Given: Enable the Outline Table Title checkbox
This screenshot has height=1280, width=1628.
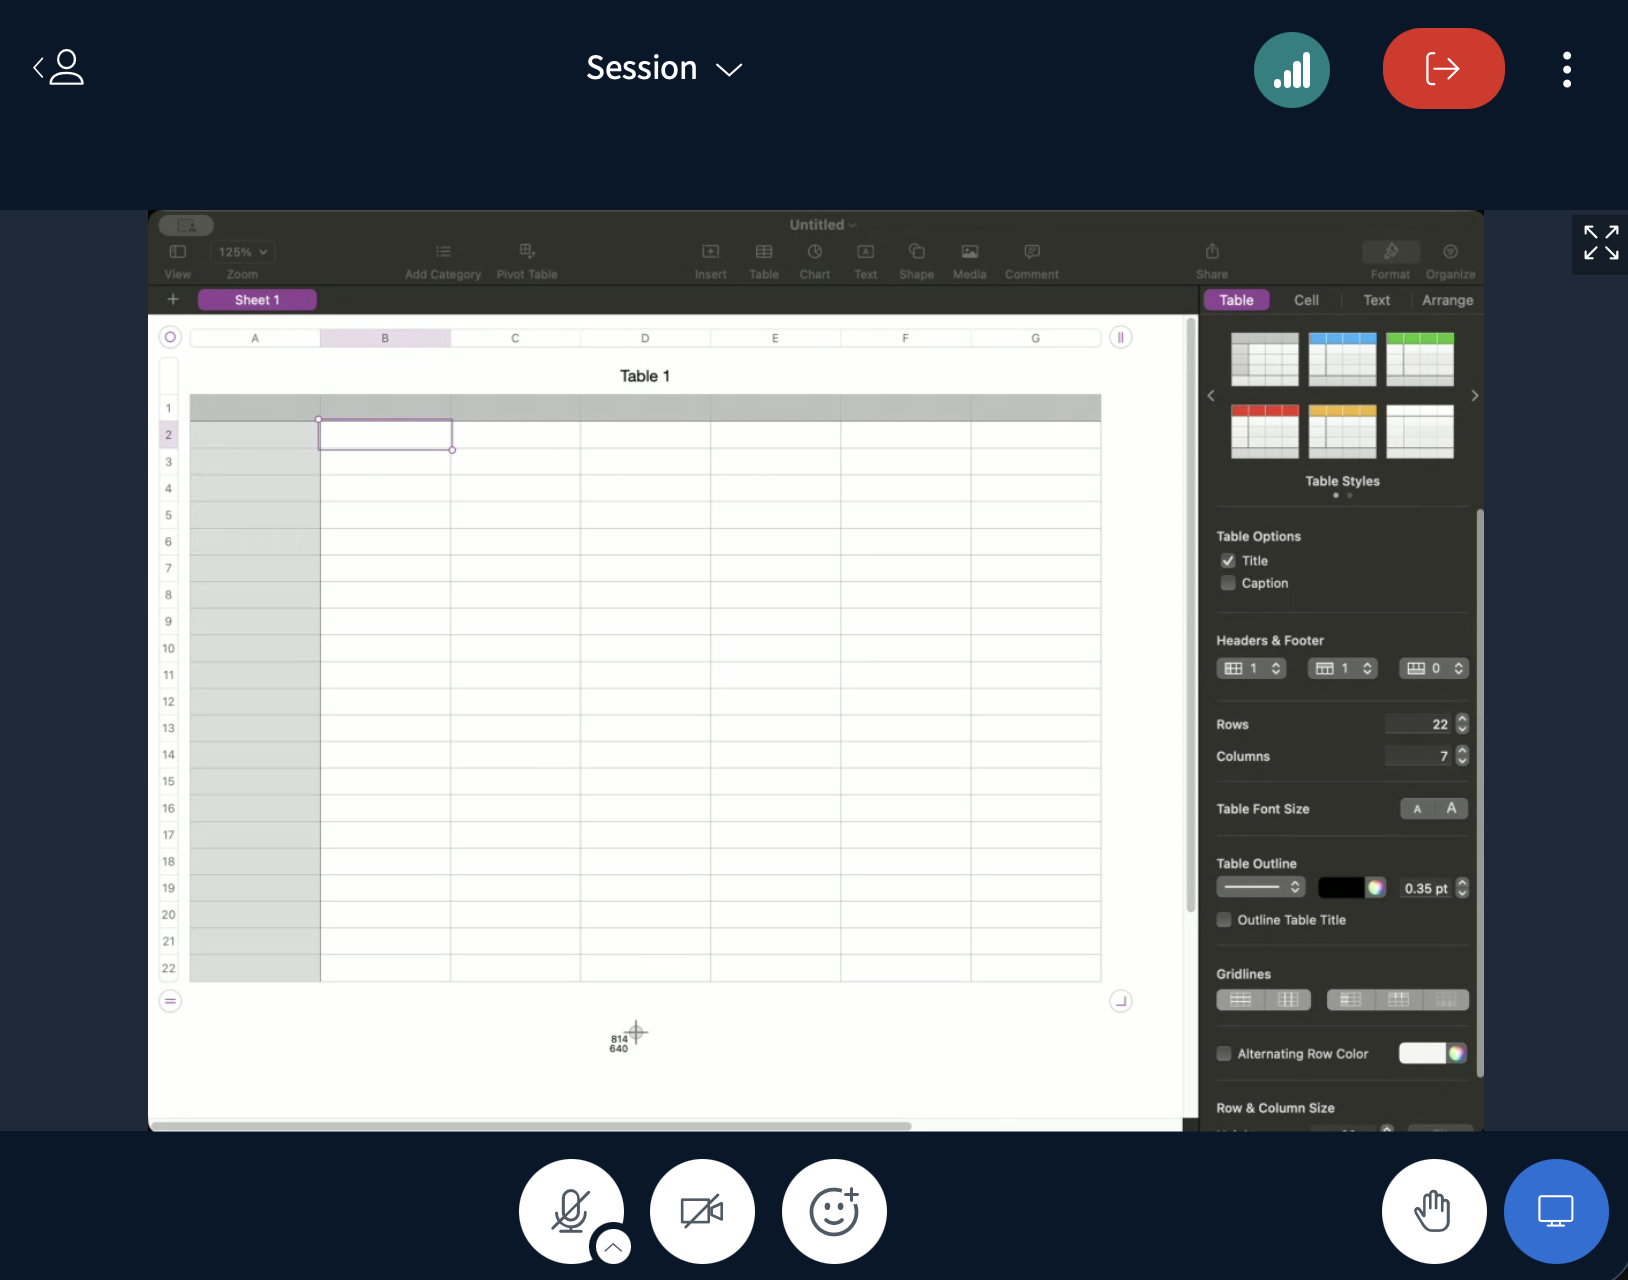Looking at the screenshot, I should (1224, 920).
